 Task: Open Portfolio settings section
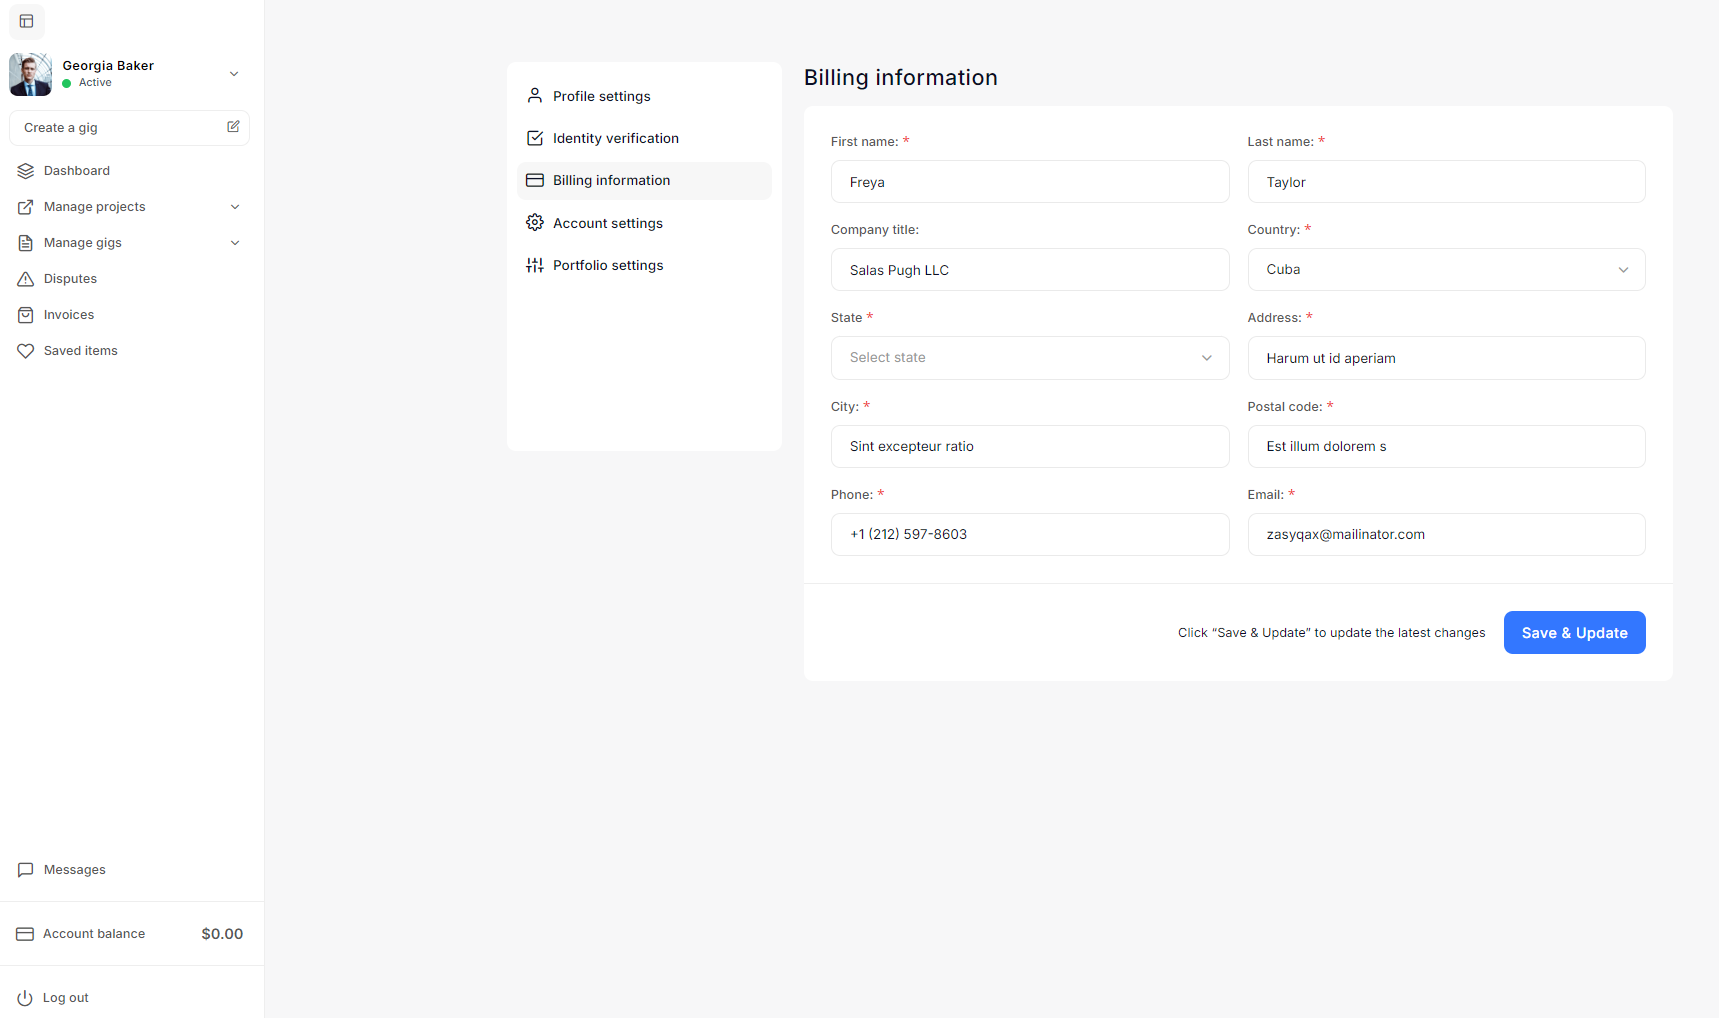click(x=607, y=265)
